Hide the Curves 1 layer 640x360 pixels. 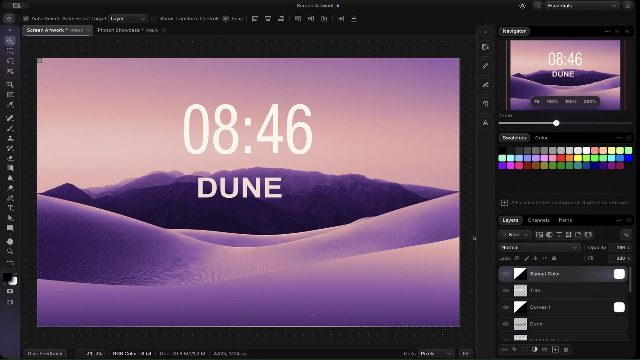click(506, 307)
